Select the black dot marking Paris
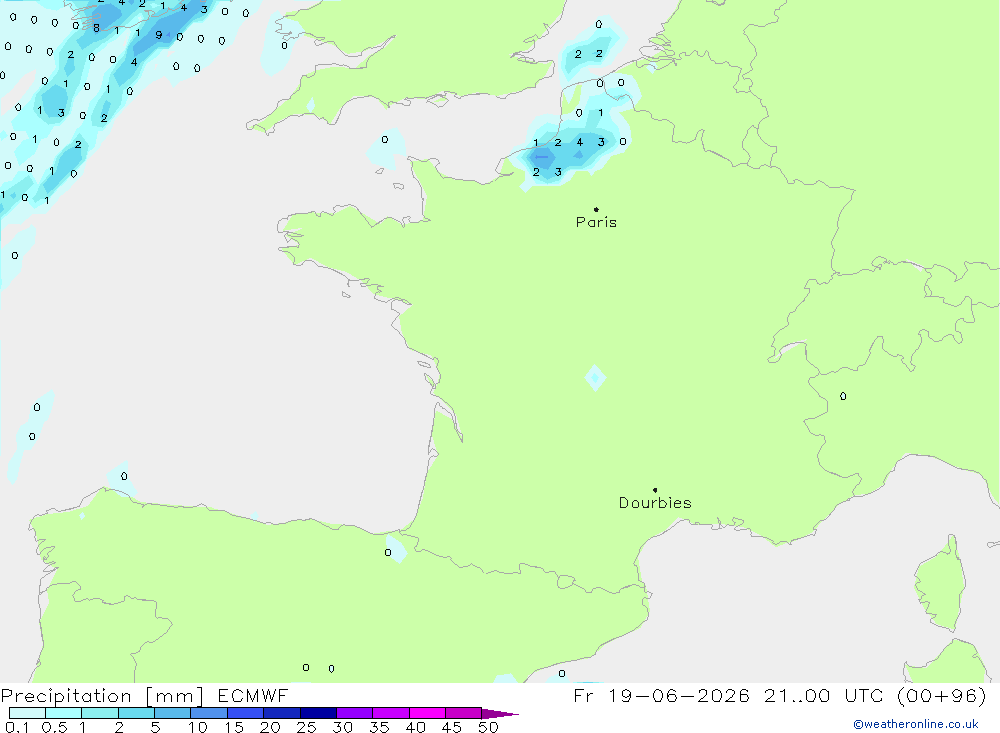This screenshot has height=733, width=1000. point(596,209)
